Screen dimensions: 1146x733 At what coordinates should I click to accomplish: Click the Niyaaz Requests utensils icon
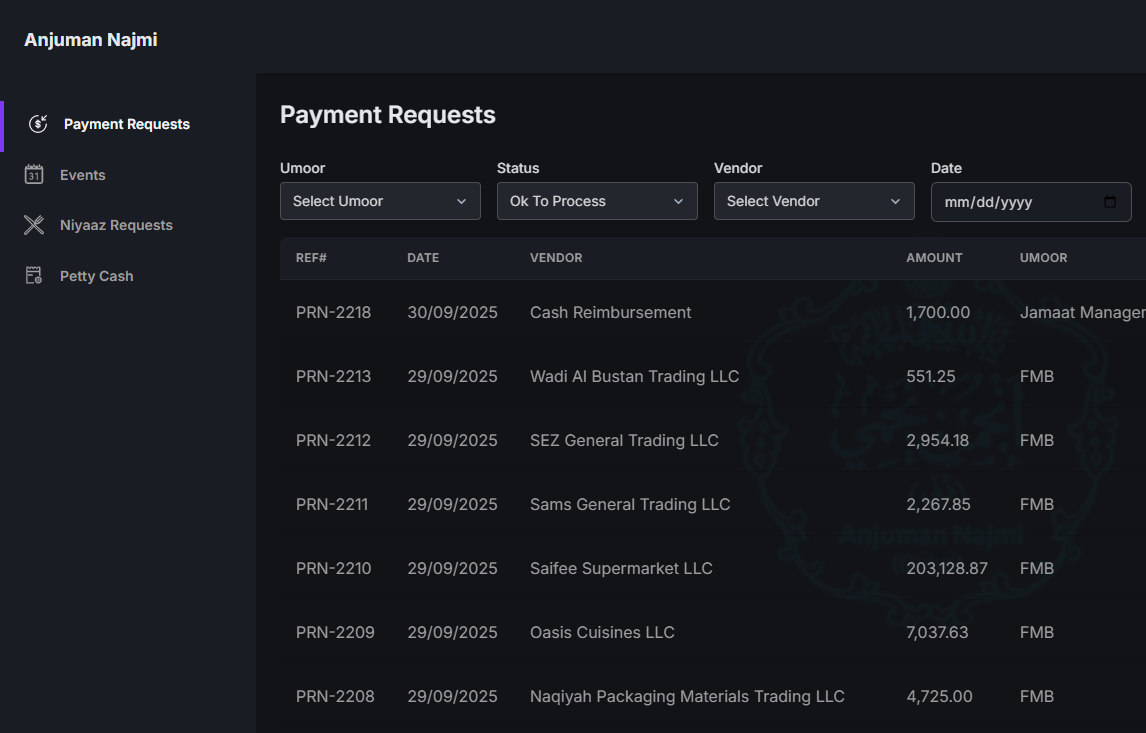33,224
